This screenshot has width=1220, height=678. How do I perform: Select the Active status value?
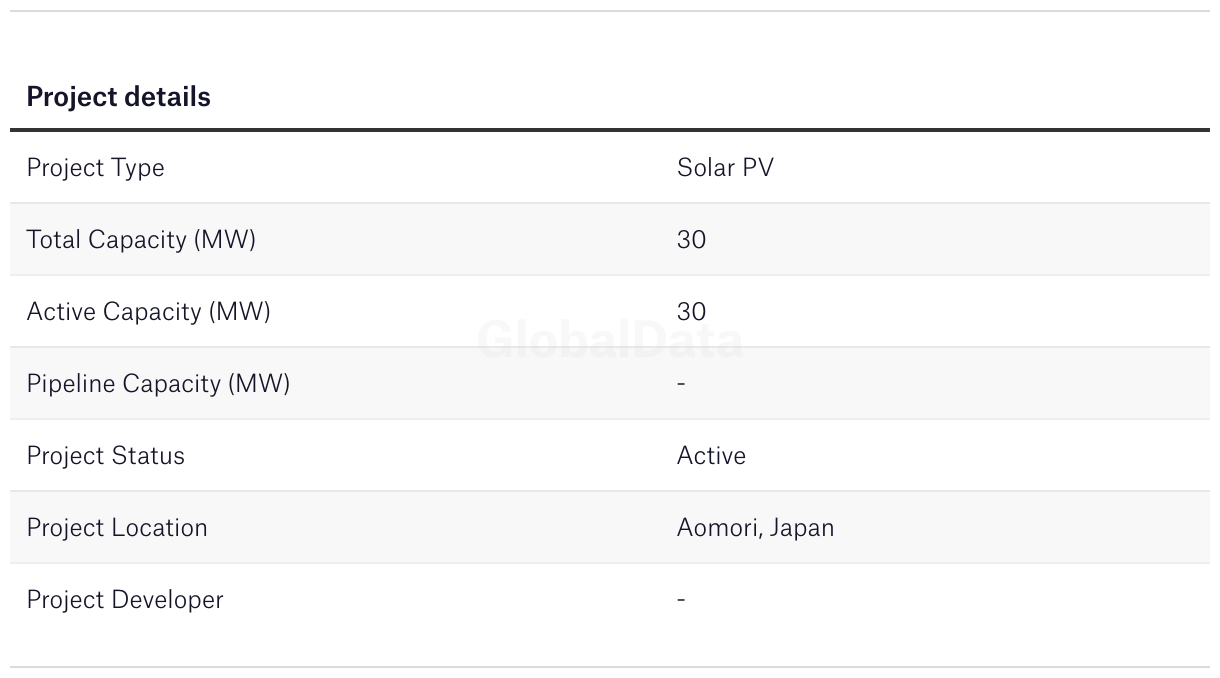click(x=711, y=456)
